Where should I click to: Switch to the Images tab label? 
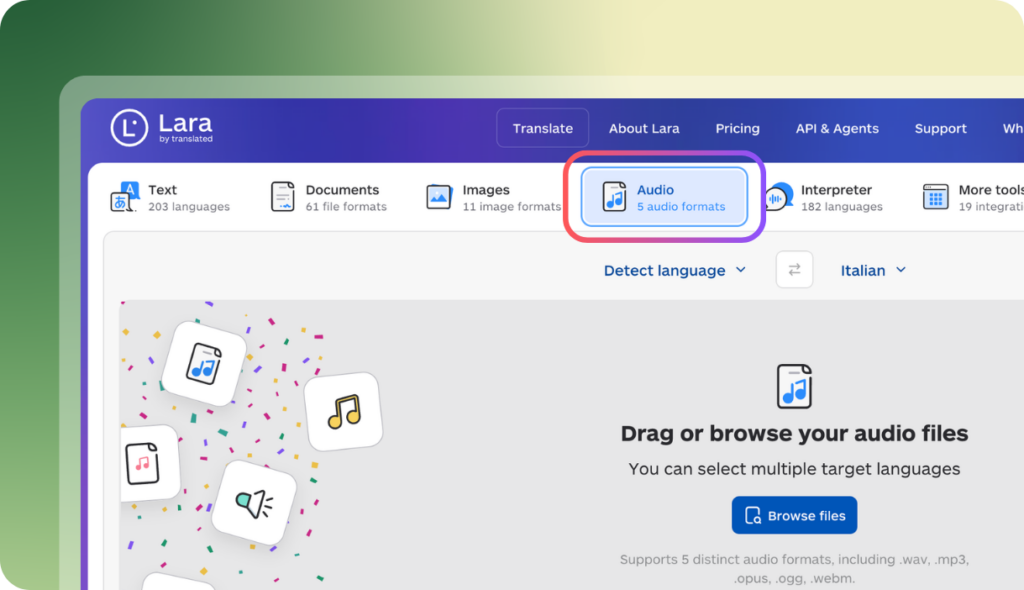coord(486,189)
